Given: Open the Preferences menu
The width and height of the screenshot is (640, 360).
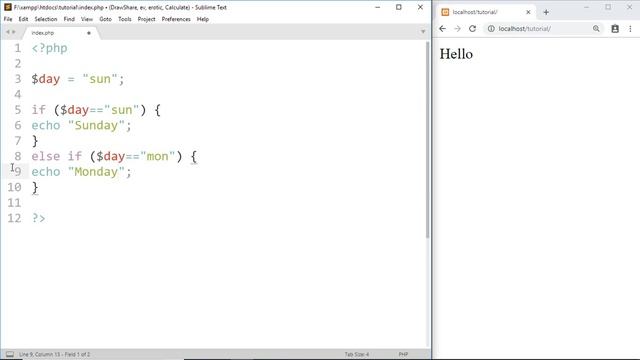Looking at the screenshot, I should pos(176,19).
